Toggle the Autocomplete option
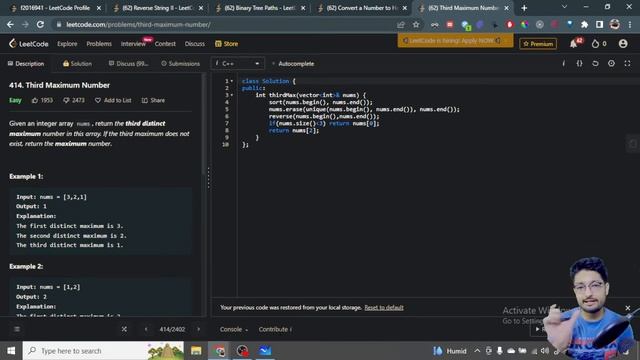640x360 pixels. (293, 64)
